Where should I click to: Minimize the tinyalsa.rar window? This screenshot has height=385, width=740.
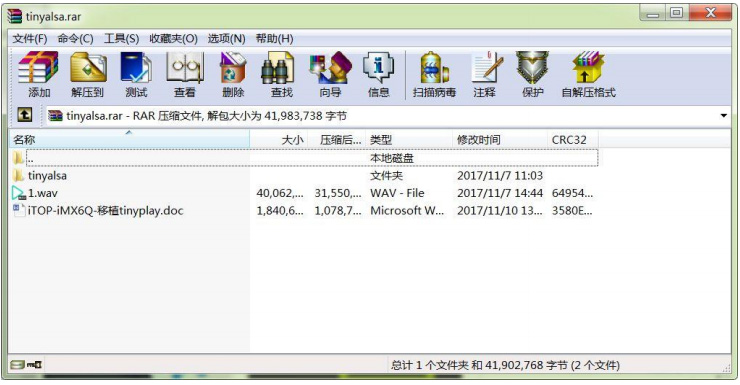click(653, 14)
